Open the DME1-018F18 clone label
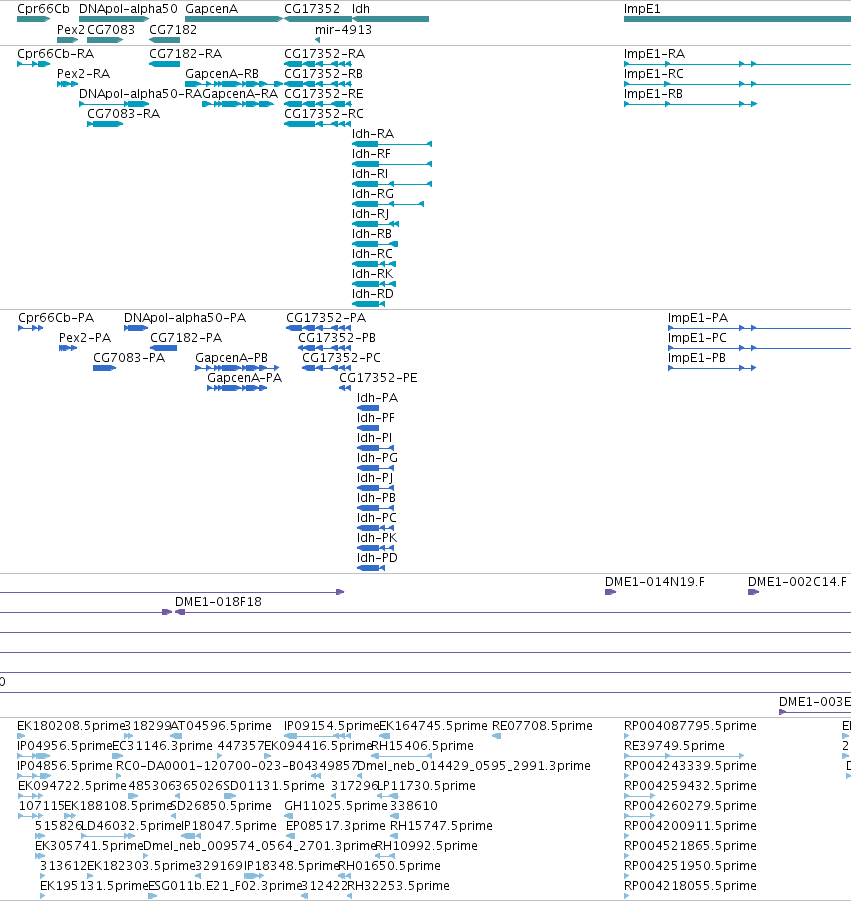Viewport: 851px width, 901px height. [x=218, y=602]
